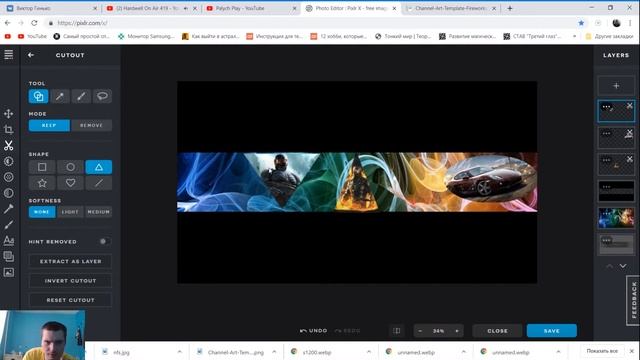The height and width of the screenshot is (360, 640).
Task: Click Invert Cutout button
Action: (70, 281)
